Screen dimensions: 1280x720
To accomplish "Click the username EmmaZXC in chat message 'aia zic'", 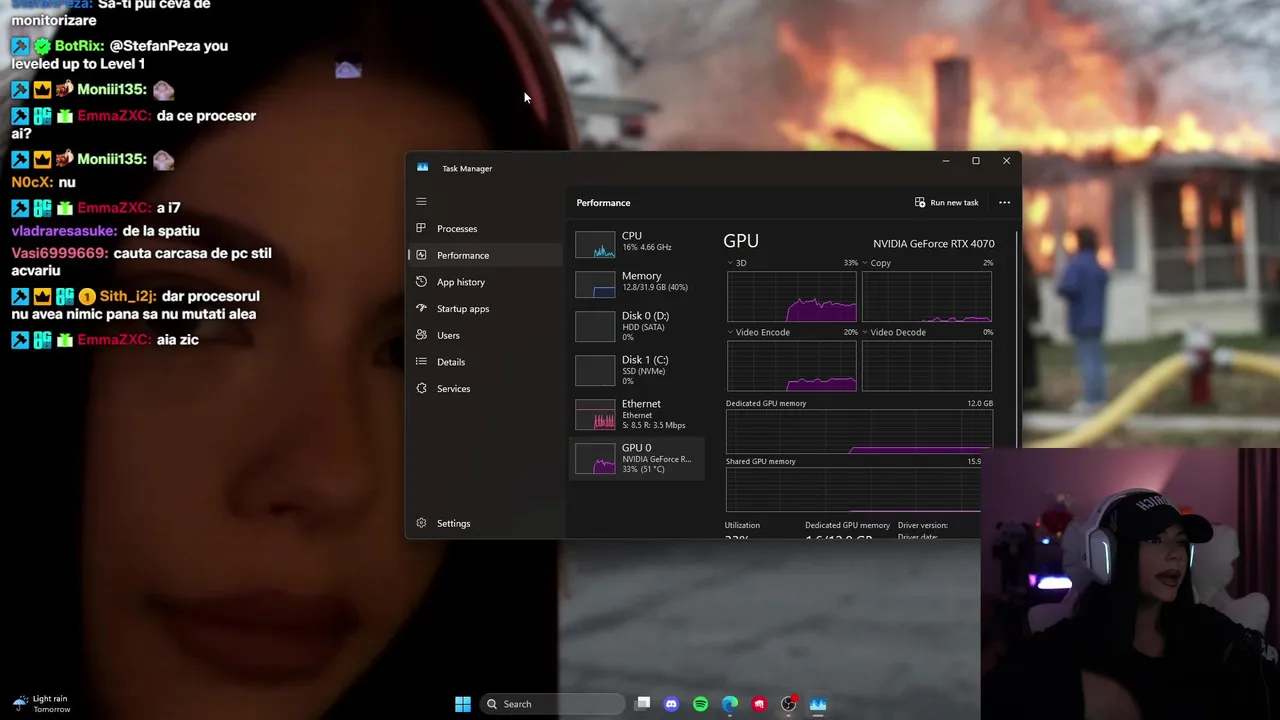I will pyautogui.click(x=114, y=340).
